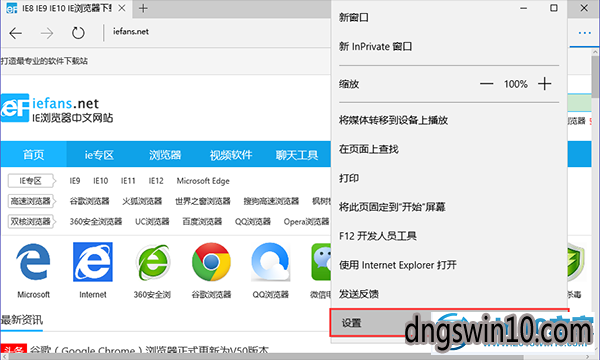The image size is (600, 360).
Task: Open the 百度浏览器 link
Action: (x=202, y=222)
